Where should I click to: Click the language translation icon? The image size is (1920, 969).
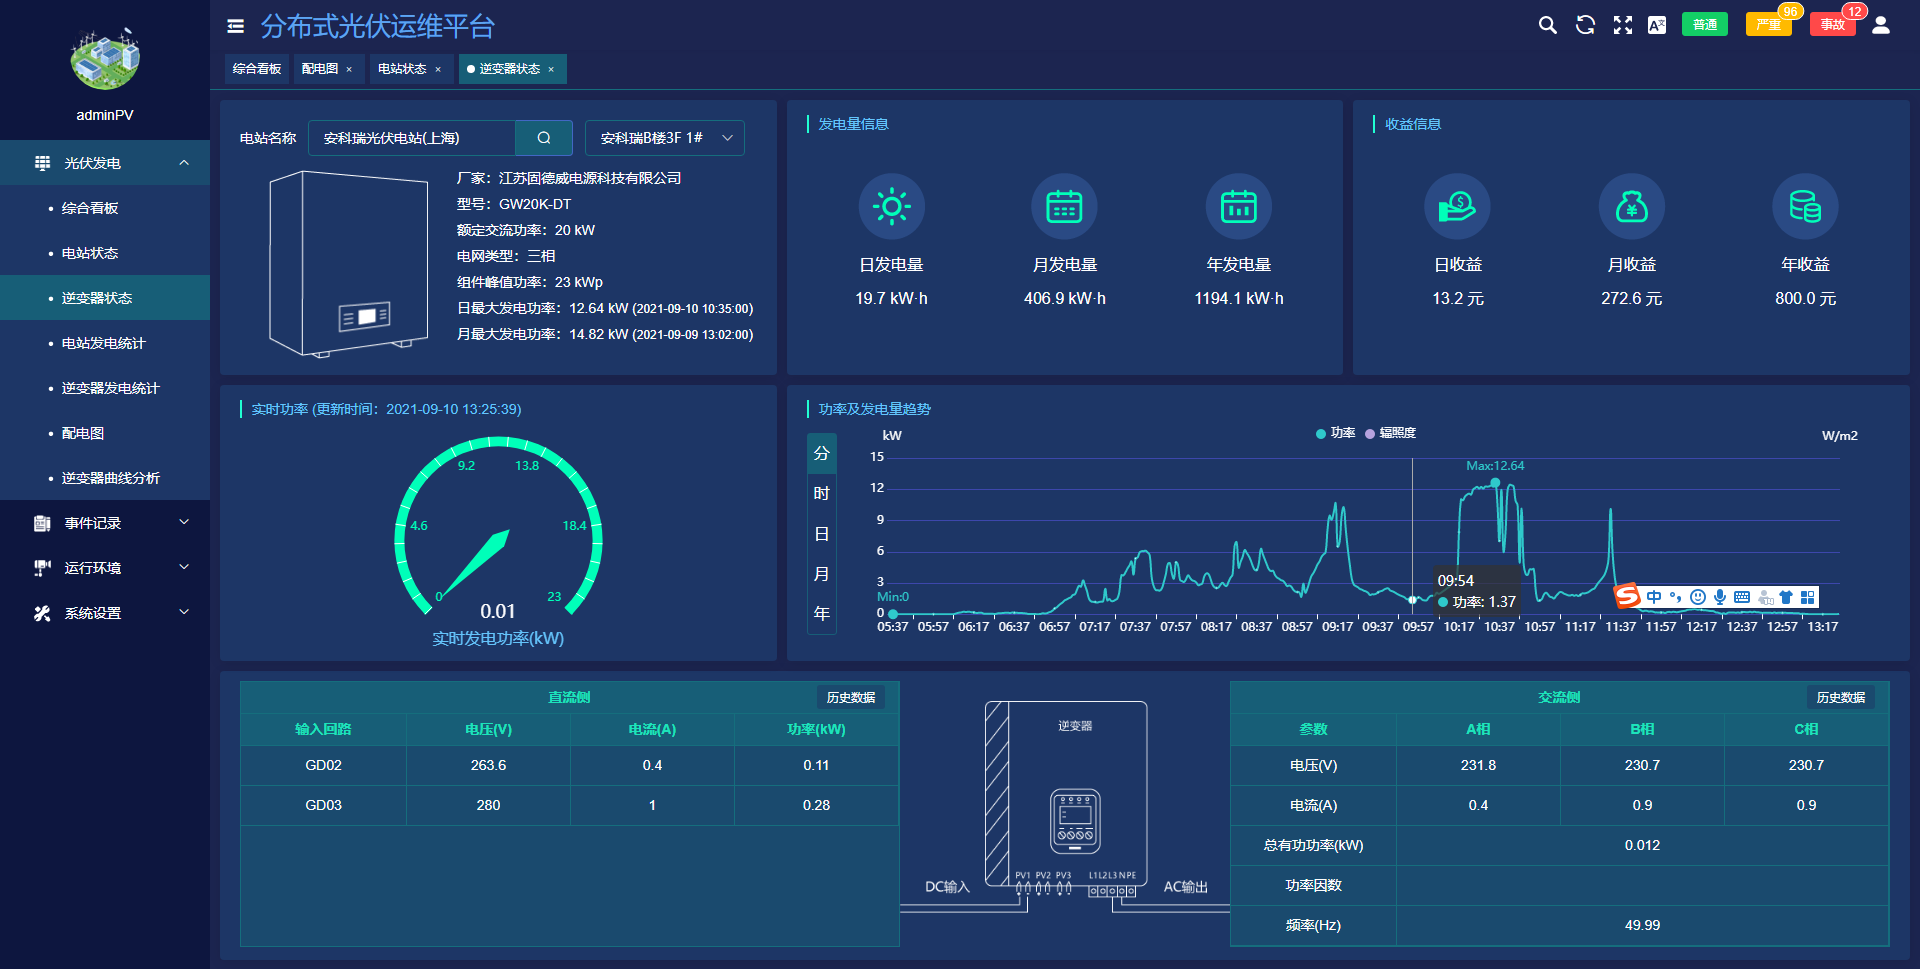(x=1657, y=25)
